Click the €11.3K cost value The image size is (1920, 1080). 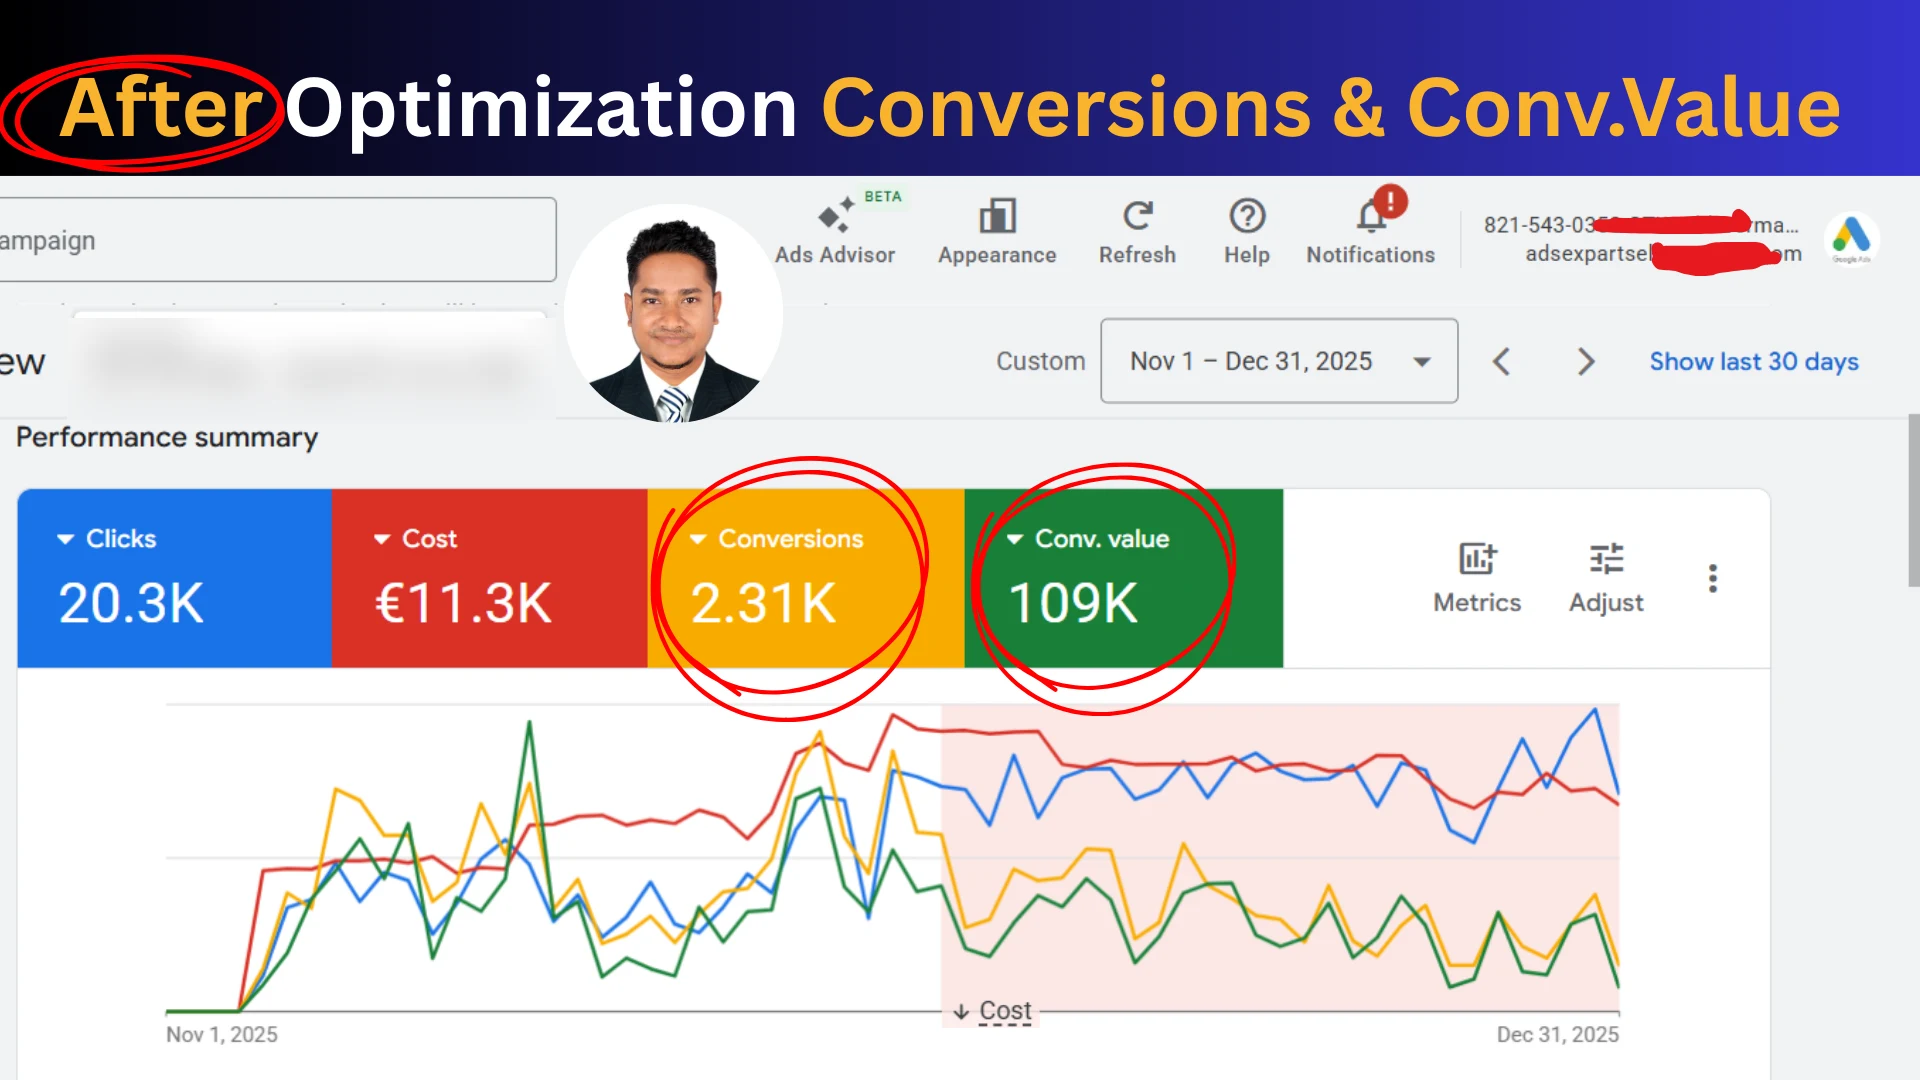point(463,604)
